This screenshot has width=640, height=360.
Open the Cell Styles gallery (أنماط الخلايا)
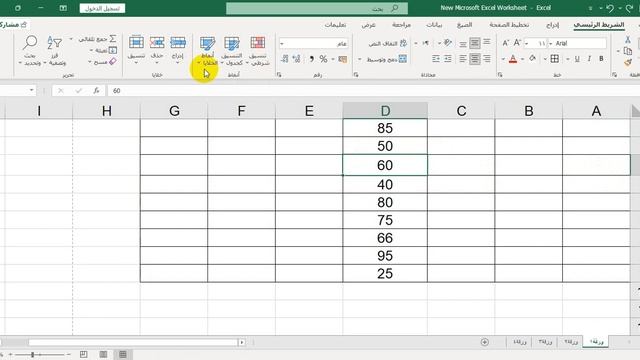point(207,51)
